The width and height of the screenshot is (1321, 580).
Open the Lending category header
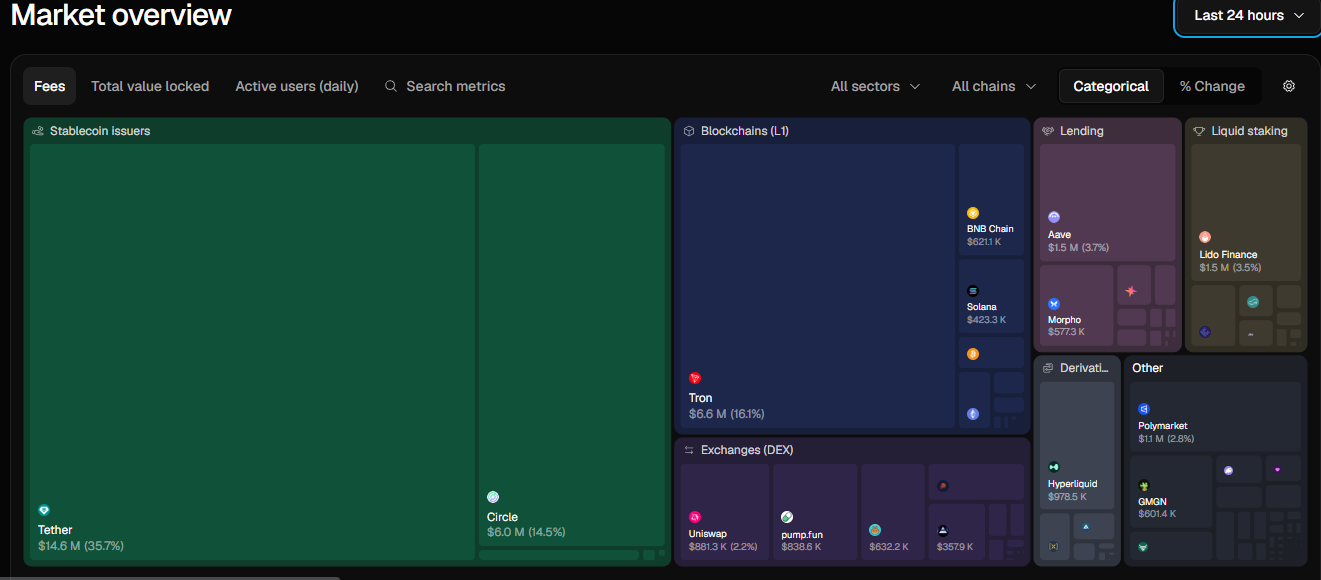(x=1082, y=131)
